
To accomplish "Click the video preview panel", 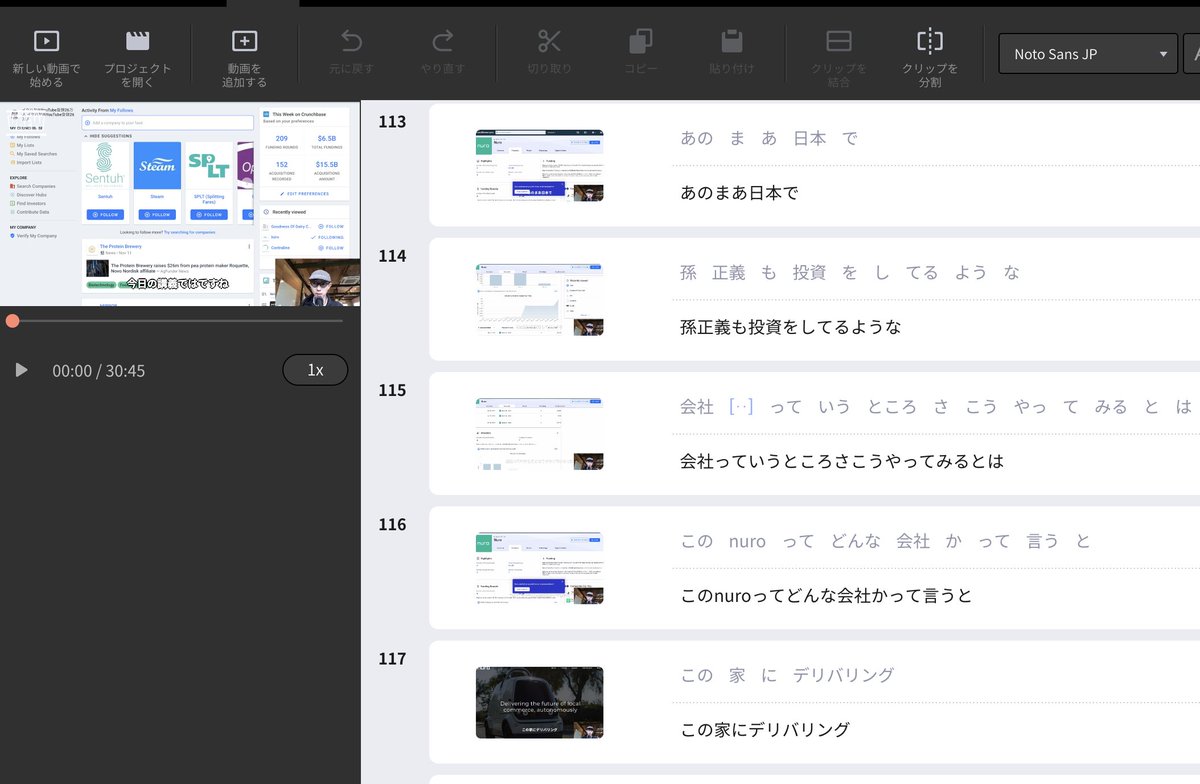I will pos(180,203).
